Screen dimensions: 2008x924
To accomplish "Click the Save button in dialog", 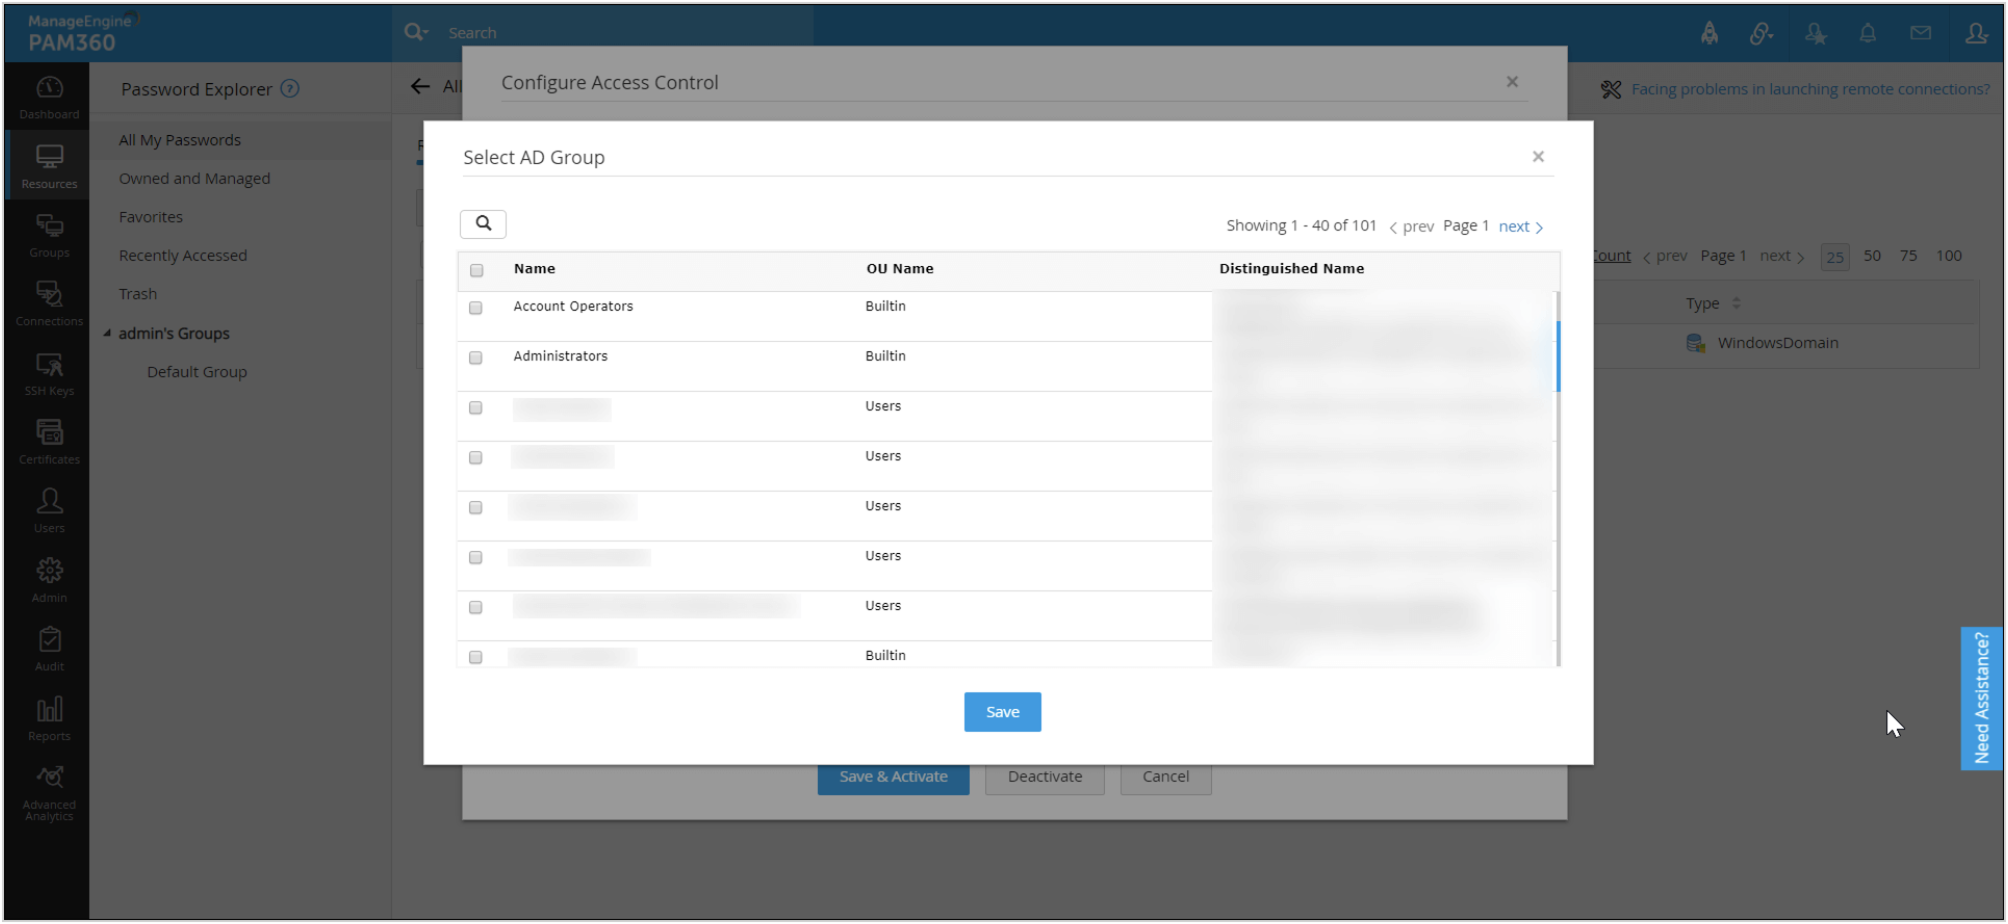I will coord(1002,712).
